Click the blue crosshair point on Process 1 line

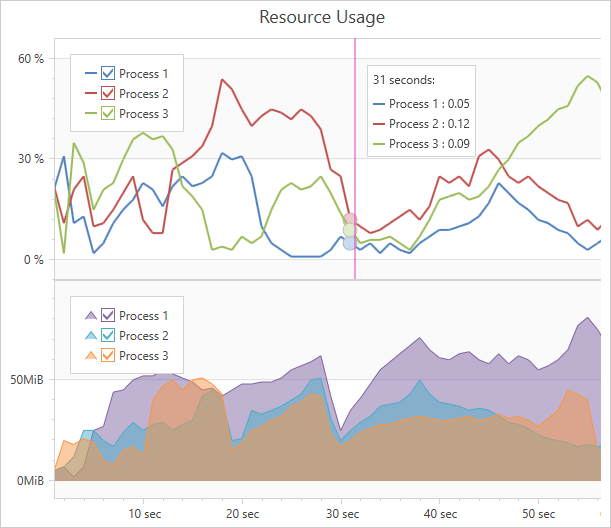coord(350,243)
